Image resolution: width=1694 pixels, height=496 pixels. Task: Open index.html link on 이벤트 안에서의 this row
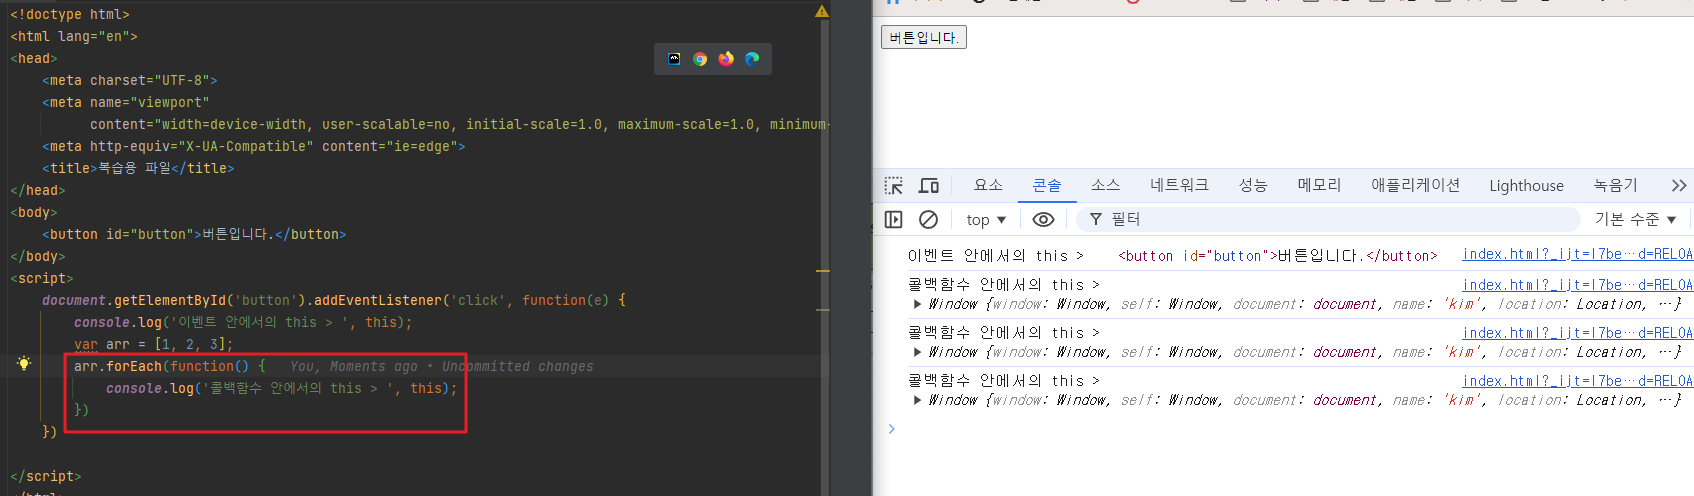pos(1577,255)
